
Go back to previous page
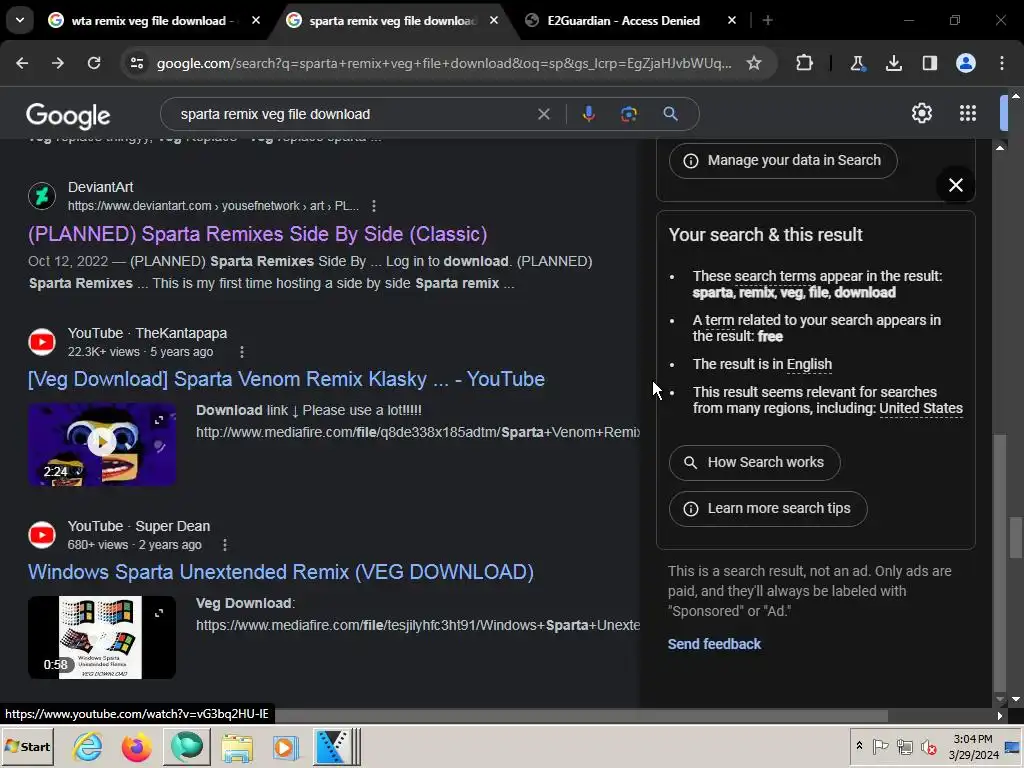[x=22, y=63]
